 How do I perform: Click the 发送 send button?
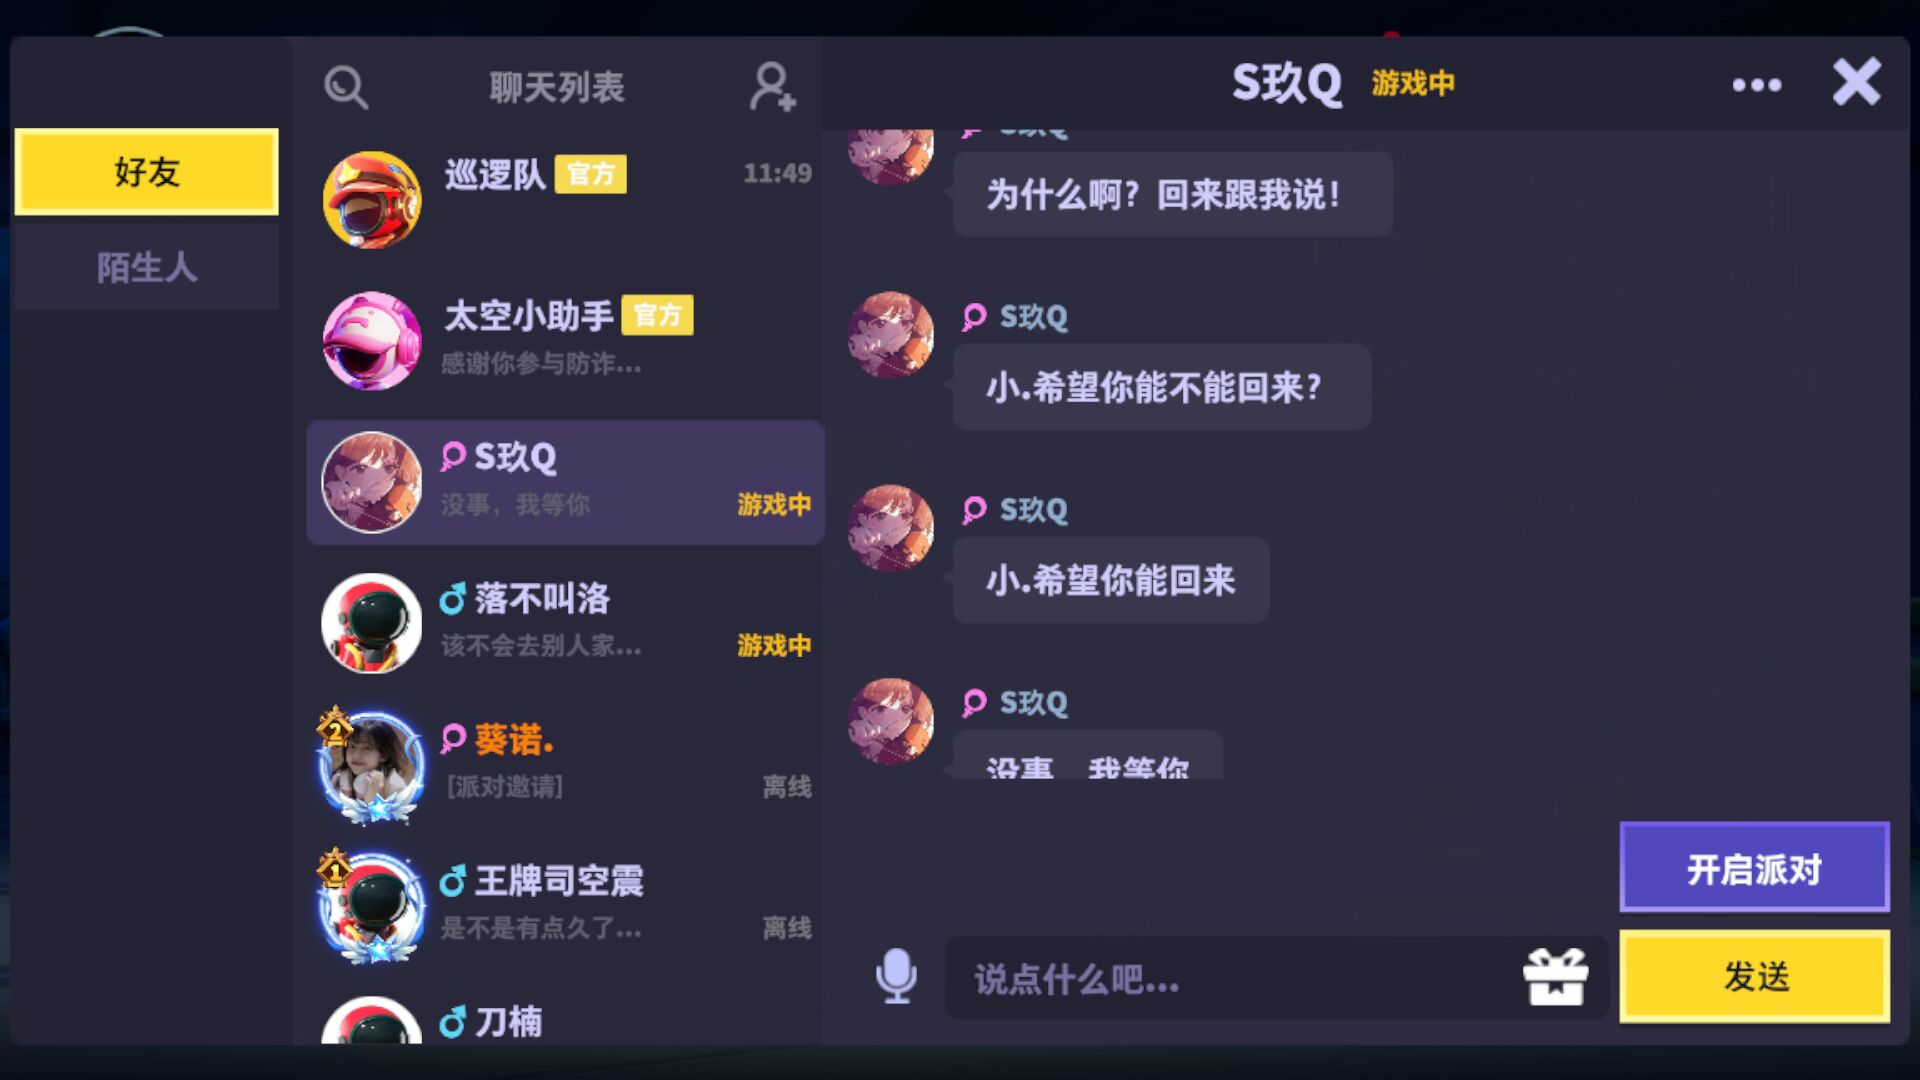tap(1755, 976)
